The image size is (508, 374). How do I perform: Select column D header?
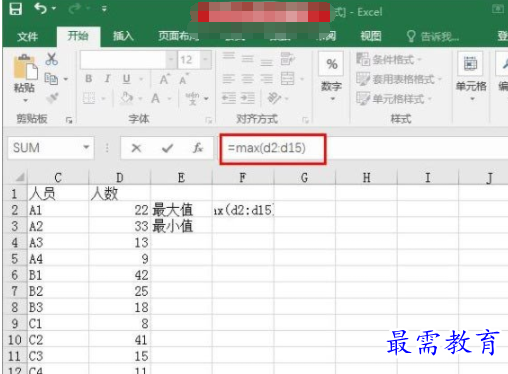click(120, 178)
